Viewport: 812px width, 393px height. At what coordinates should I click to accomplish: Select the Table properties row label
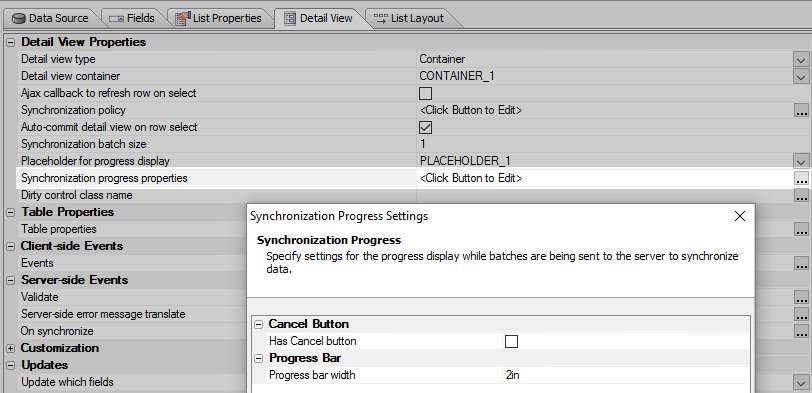pyautogui.click(x=59, y=229)
